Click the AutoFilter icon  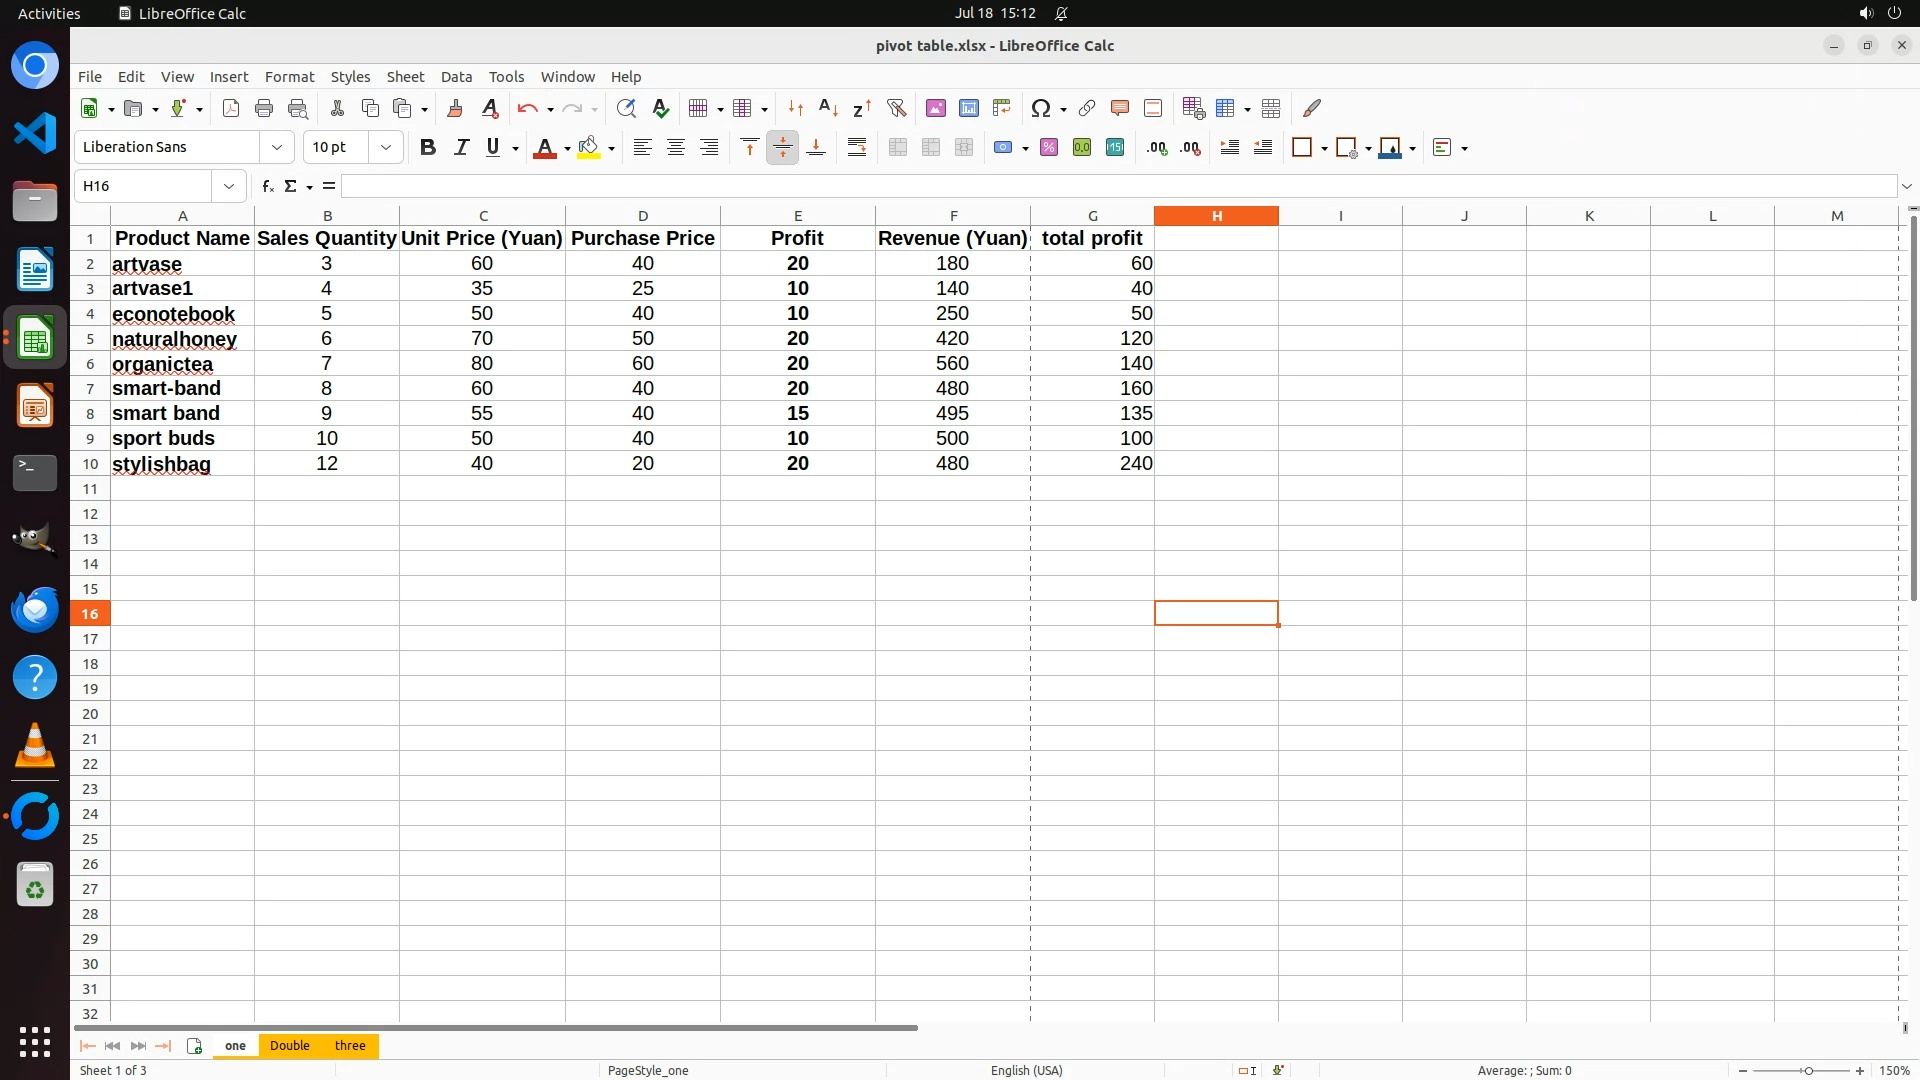tap(896, 108)
